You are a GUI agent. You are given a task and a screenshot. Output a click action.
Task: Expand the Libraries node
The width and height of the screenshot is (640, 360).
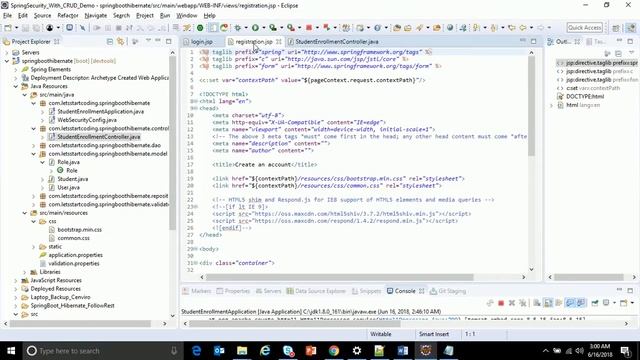[x=24, y=272]
